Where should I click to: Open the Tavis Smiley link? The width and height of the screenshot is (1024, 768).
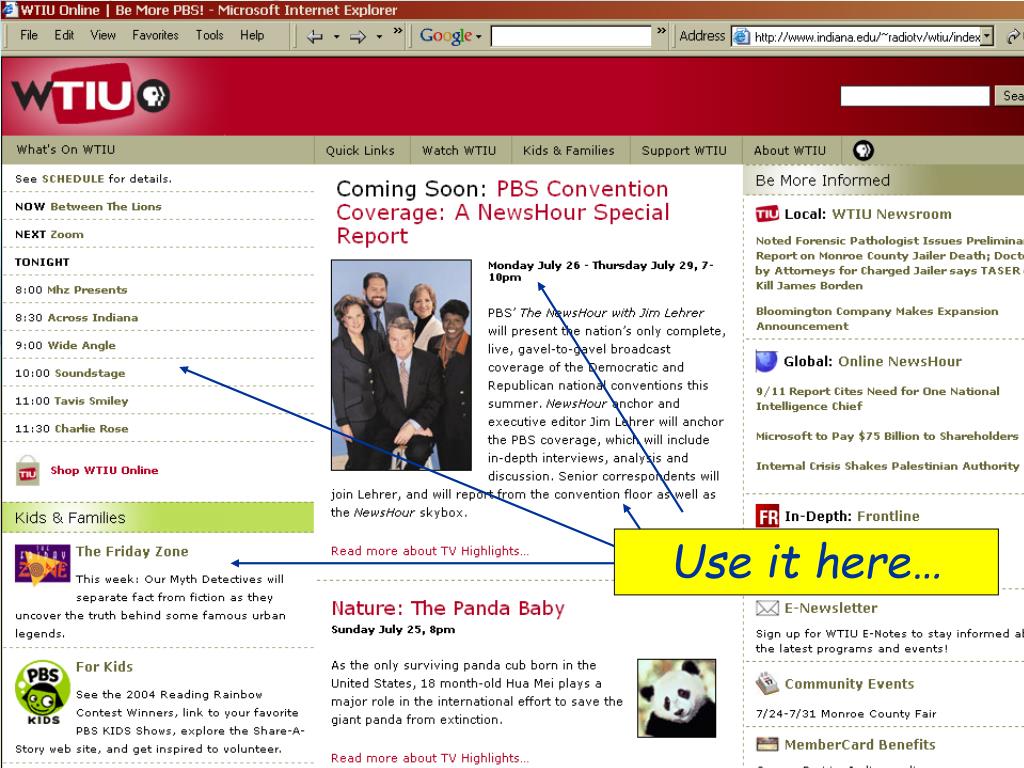[91, 401]
